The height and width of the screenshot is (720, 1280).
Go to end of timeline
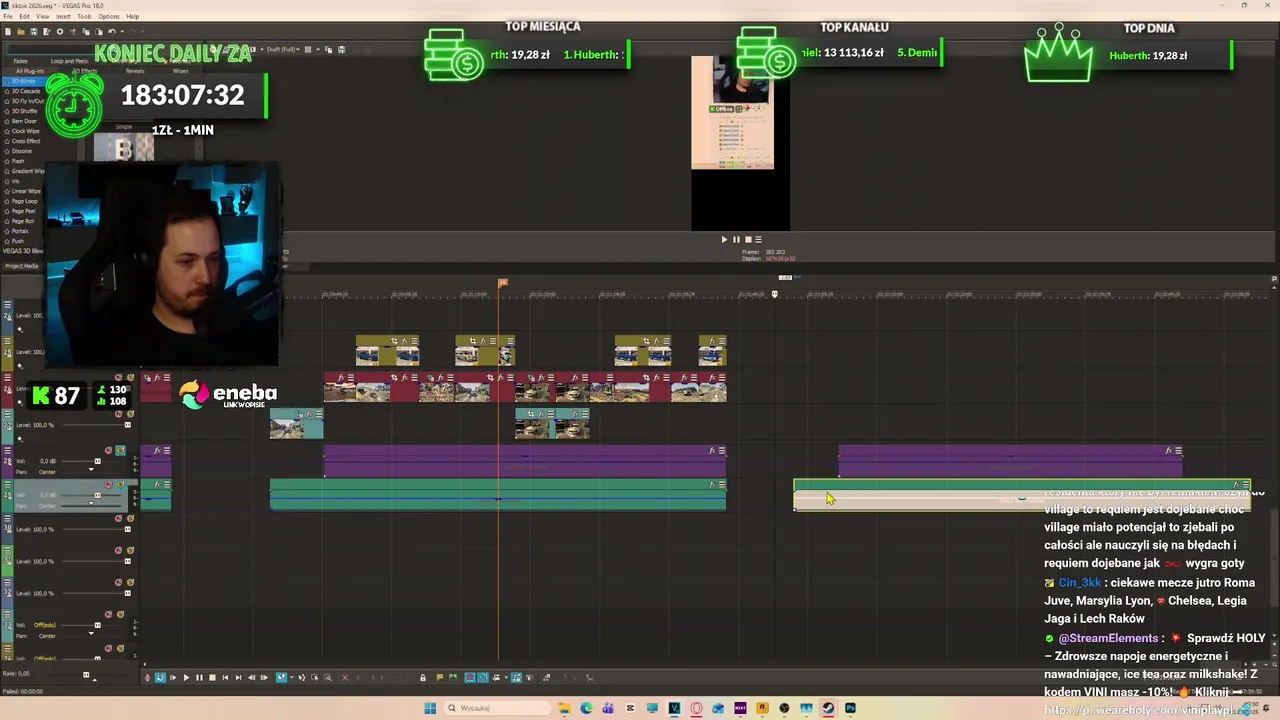coord(238,677)
